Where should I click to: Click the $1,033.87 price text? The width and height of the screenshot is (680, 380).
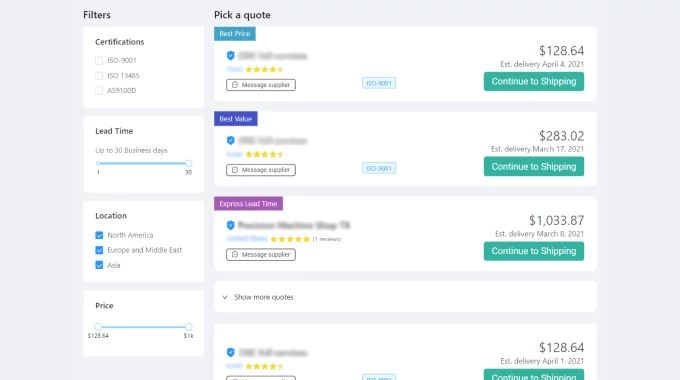tap(556, 220)
